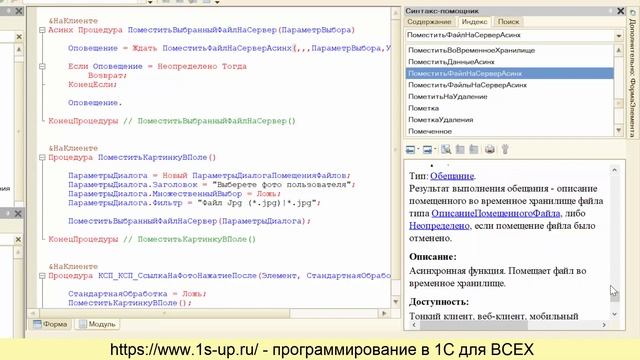This screenshot has height=360, width=640.
Task: Click the next topic icon left of the print icon
Action: [474, 149]
